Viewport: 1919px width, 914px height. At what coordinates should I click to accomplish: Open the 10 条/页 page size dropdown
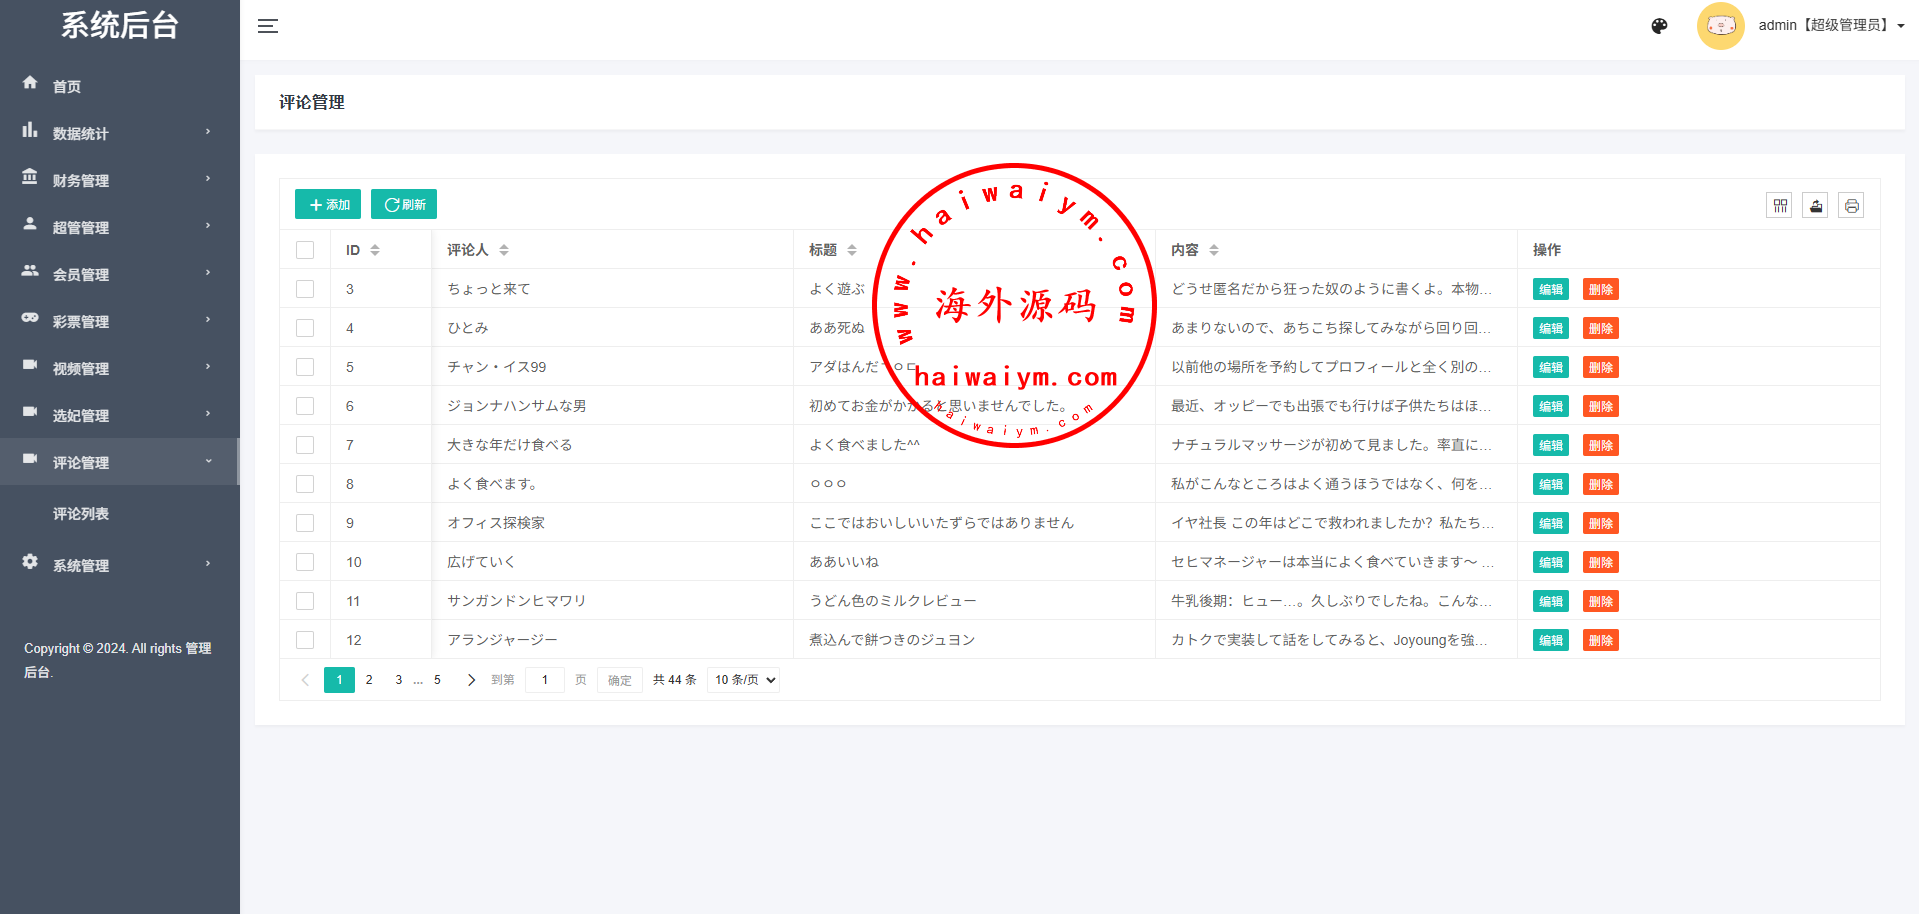743,680
